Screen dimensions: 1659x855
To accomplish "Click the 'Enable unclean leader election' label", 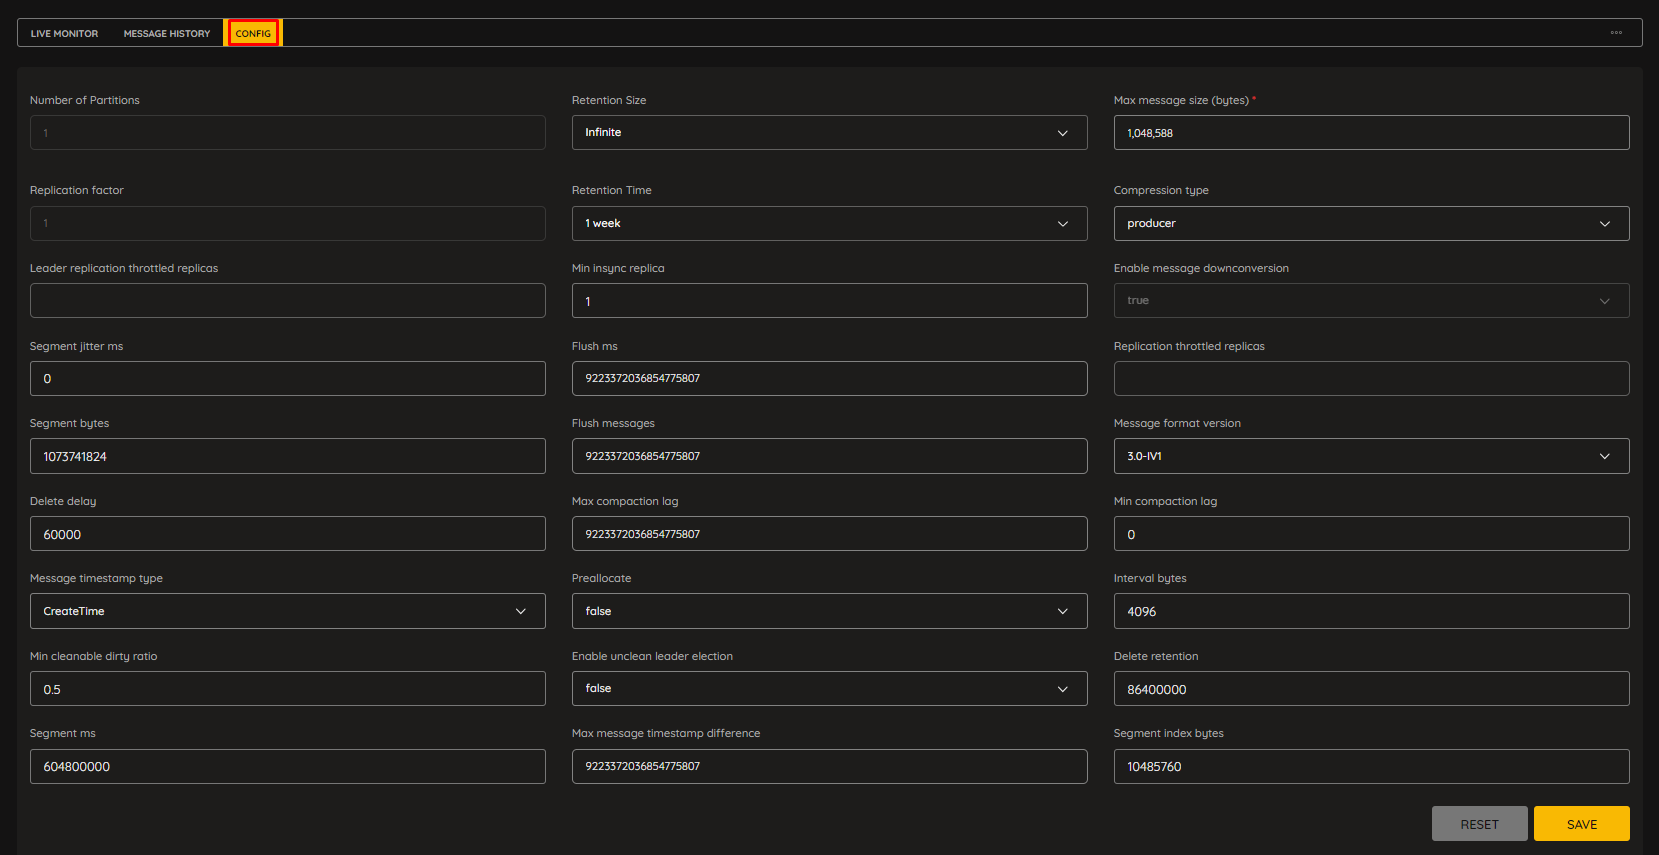I will point(652,656).
